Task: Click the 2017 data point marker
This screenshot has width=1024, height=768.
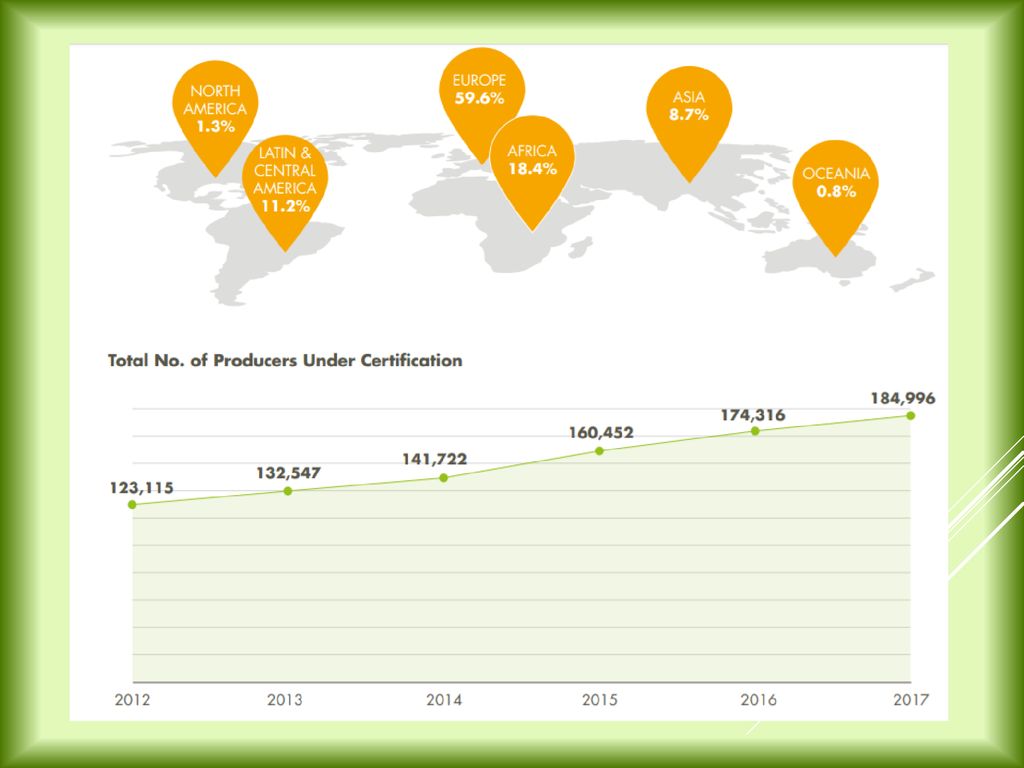Action: click(910, 415)
